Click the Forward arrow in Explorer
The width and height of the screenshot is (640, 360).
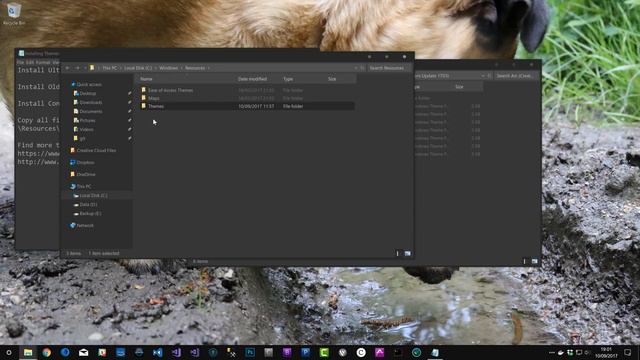point(77,68)
